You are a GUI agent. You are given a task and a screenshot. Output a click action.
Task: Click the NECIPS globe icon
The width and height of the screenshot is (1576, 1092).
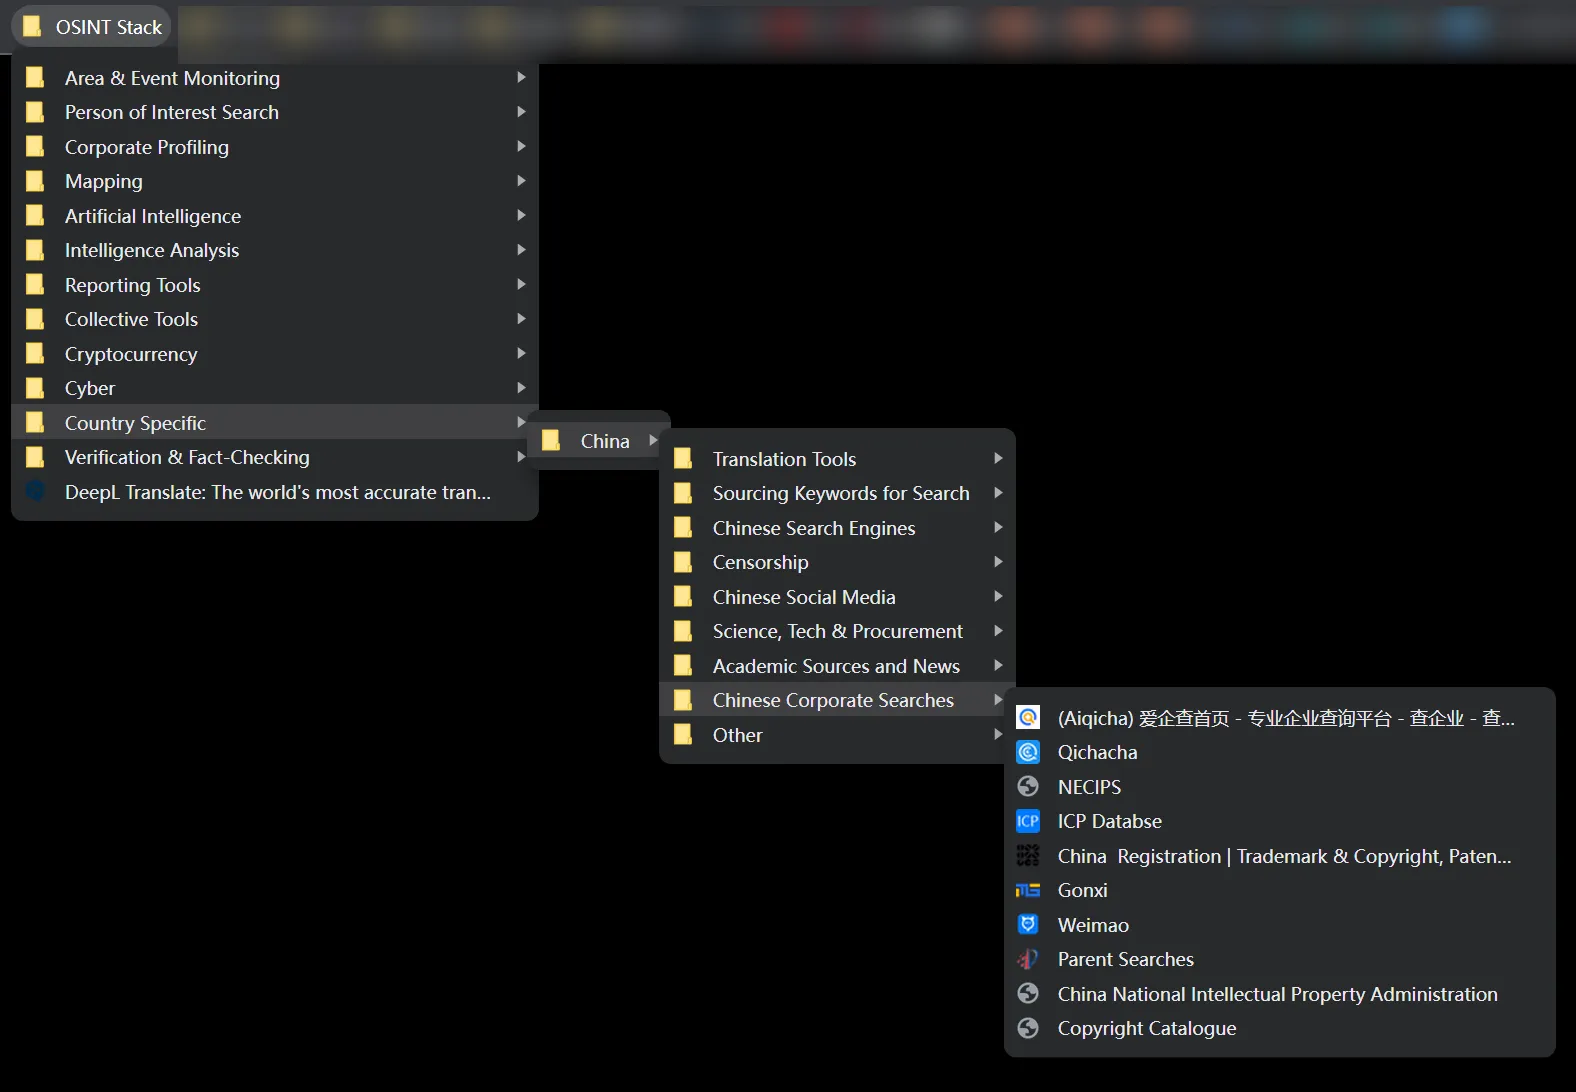[1028, 787]
